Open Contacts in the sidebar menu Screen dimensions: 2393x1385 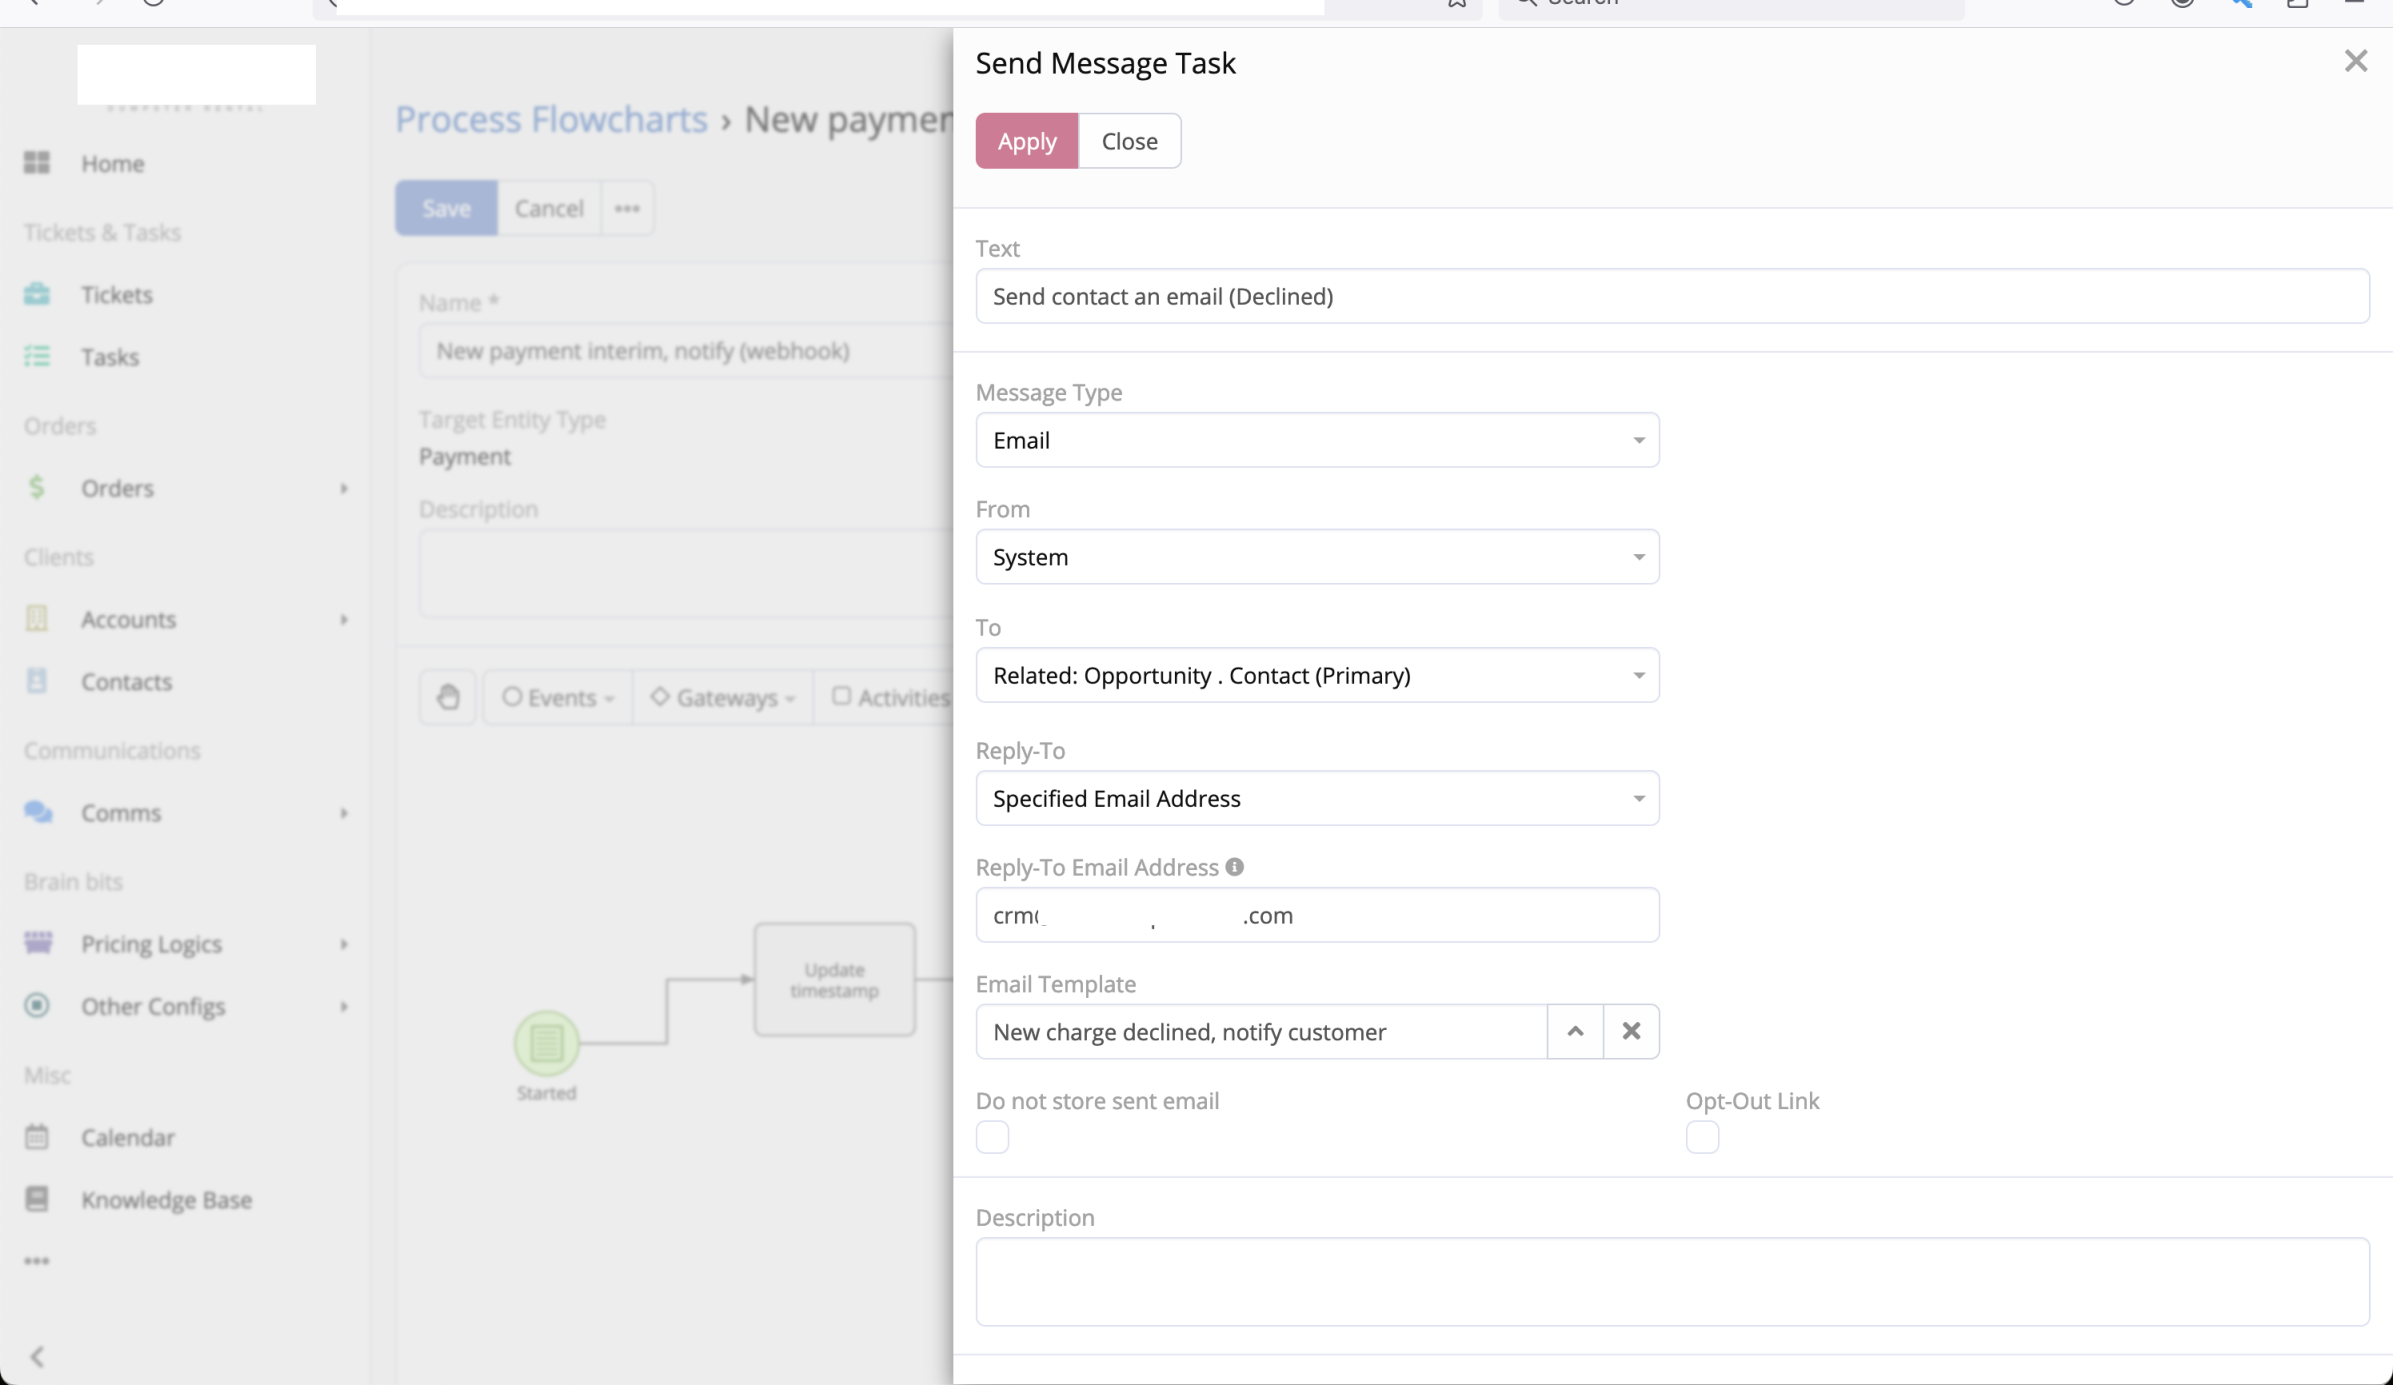(x=126, y=681)
